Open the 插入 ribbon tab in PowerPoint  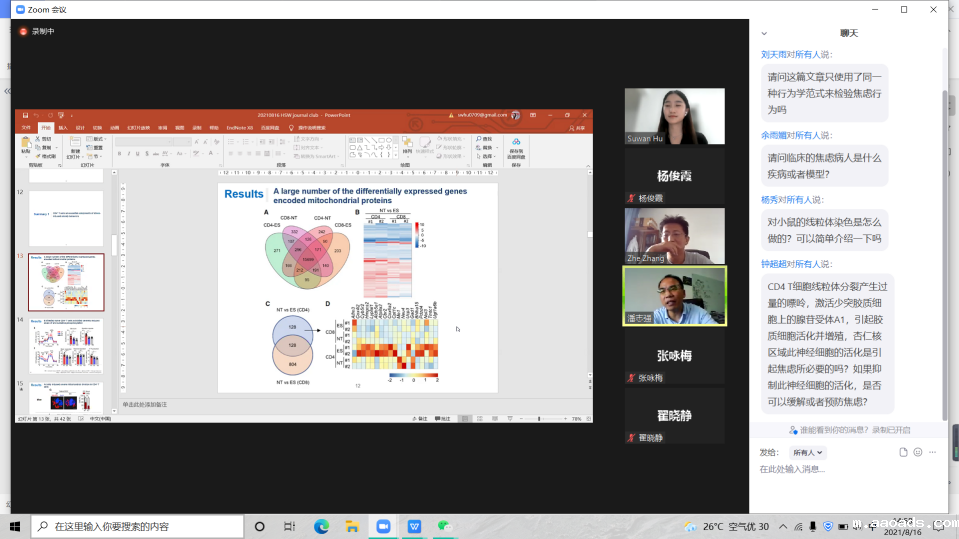click(63, 128)
